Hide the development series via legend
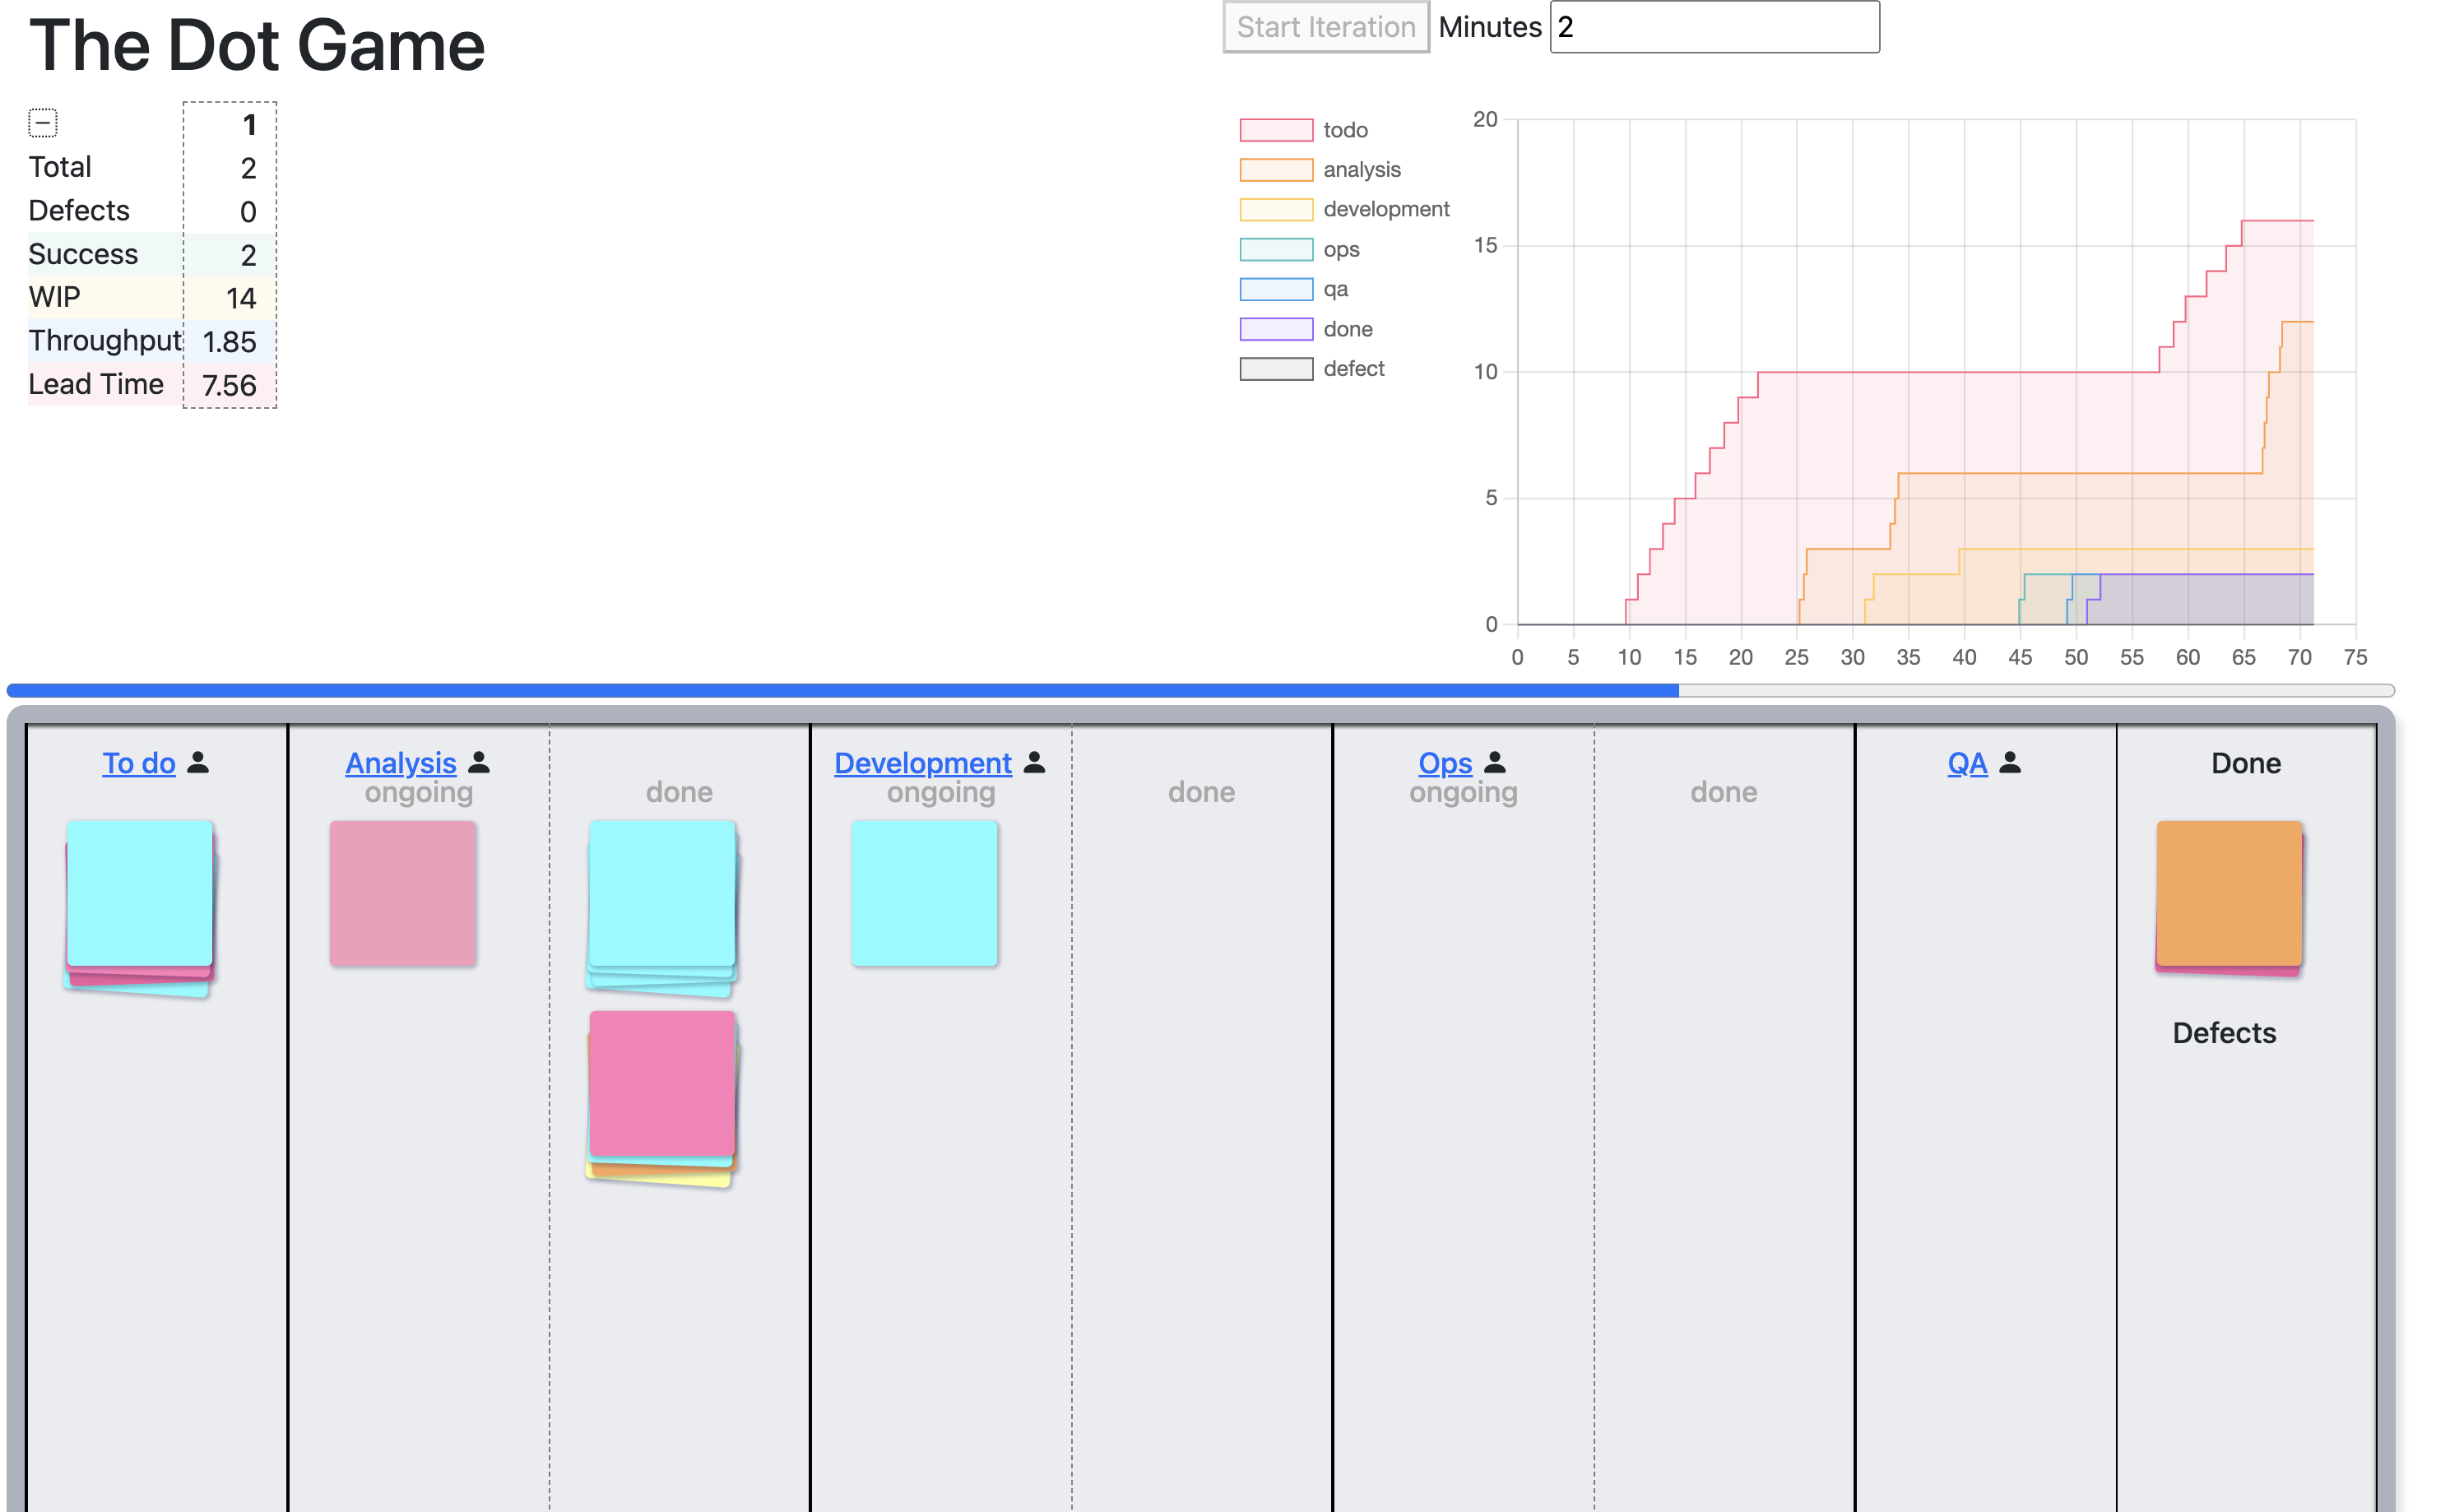The height and width of the screenshot is (1512, 2450). tap(1276, 209)
